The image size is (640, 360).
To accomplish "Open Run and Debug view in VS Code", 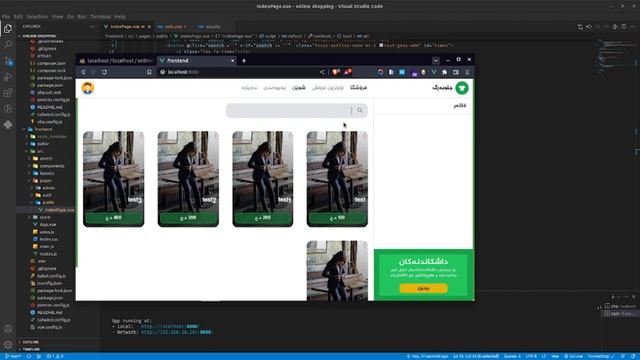I will pos(8,77).
